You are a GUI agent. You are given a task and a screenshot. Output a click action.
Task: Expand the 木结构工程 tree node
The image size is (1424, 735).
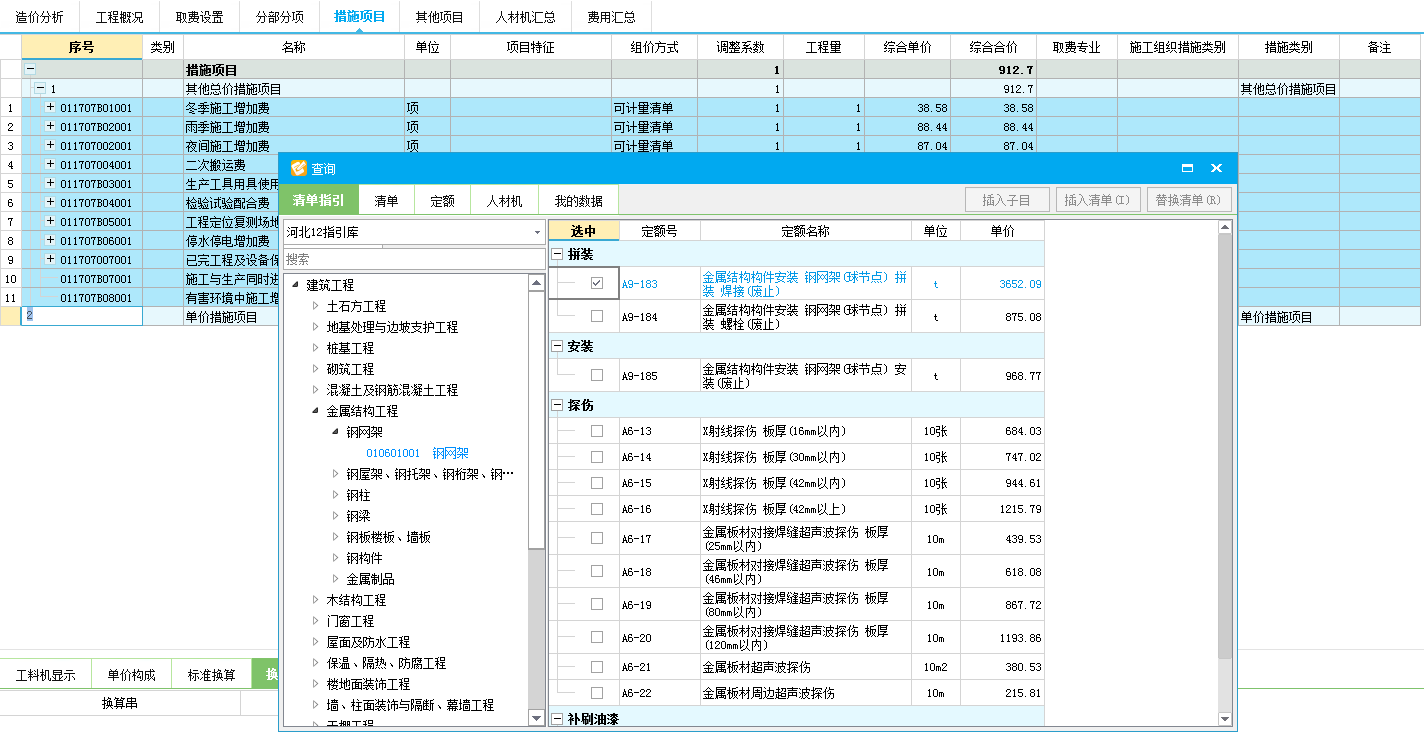click(x=316, y=600)
